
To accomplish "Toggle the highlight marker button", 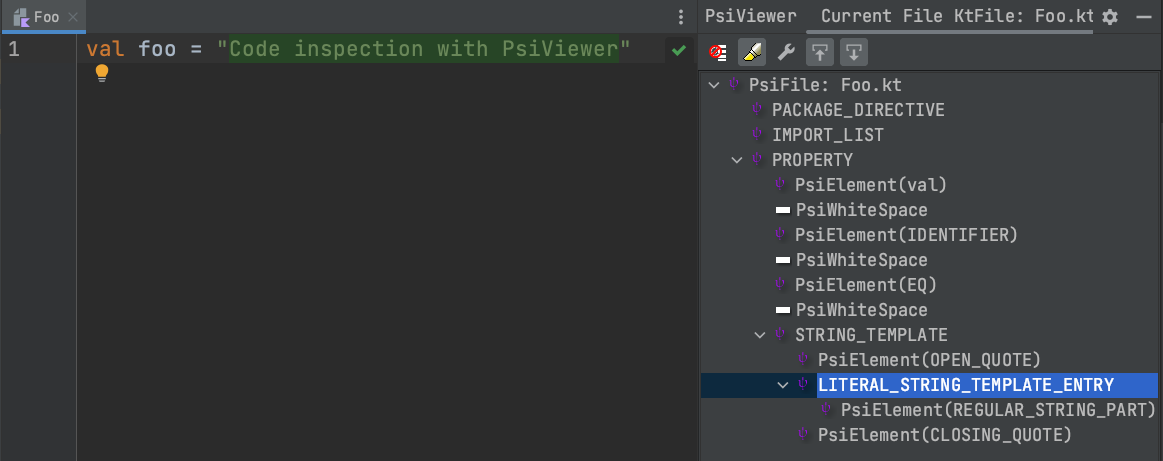I will click(x=751, y=52).
